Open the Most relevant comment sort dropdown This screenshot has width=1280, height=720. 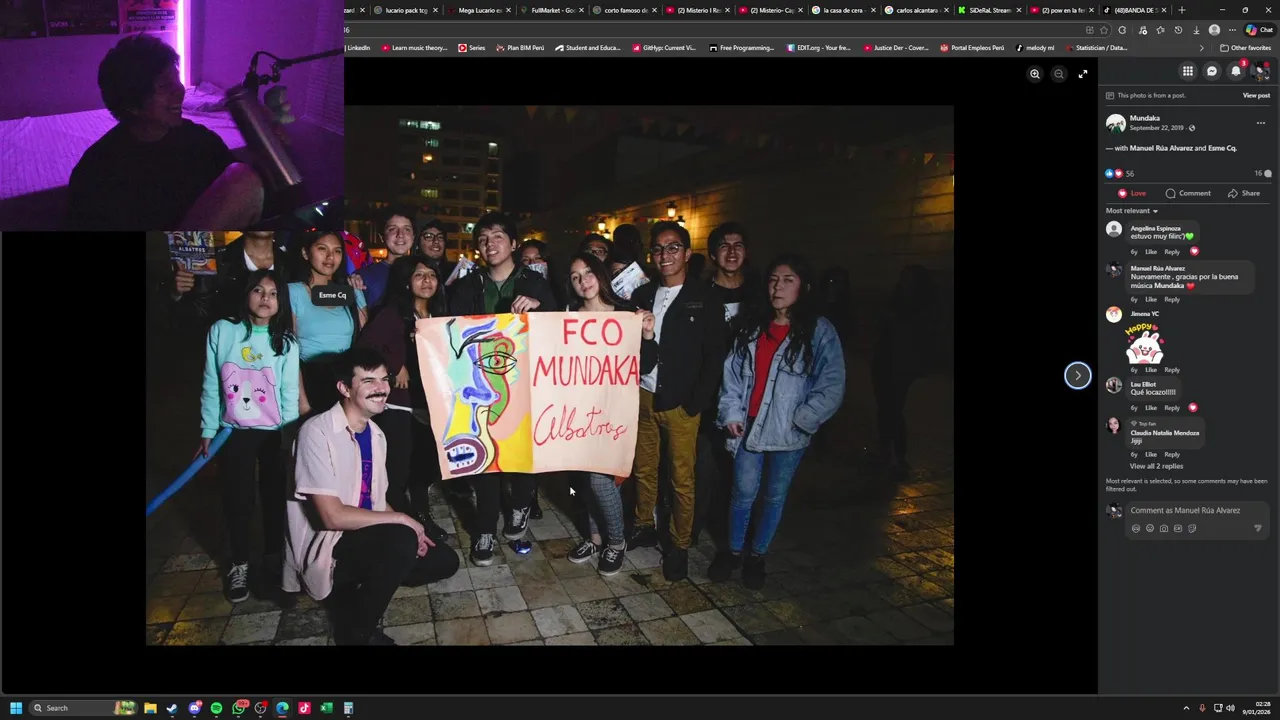tap(1132, 211)
